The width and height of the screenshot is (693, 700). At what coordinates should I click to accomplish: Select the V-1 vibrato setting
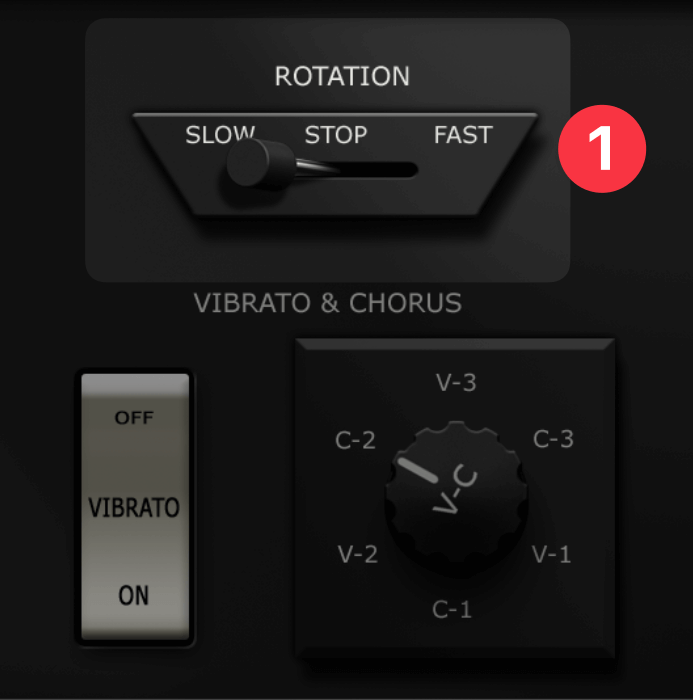click(x=551, y=554)
